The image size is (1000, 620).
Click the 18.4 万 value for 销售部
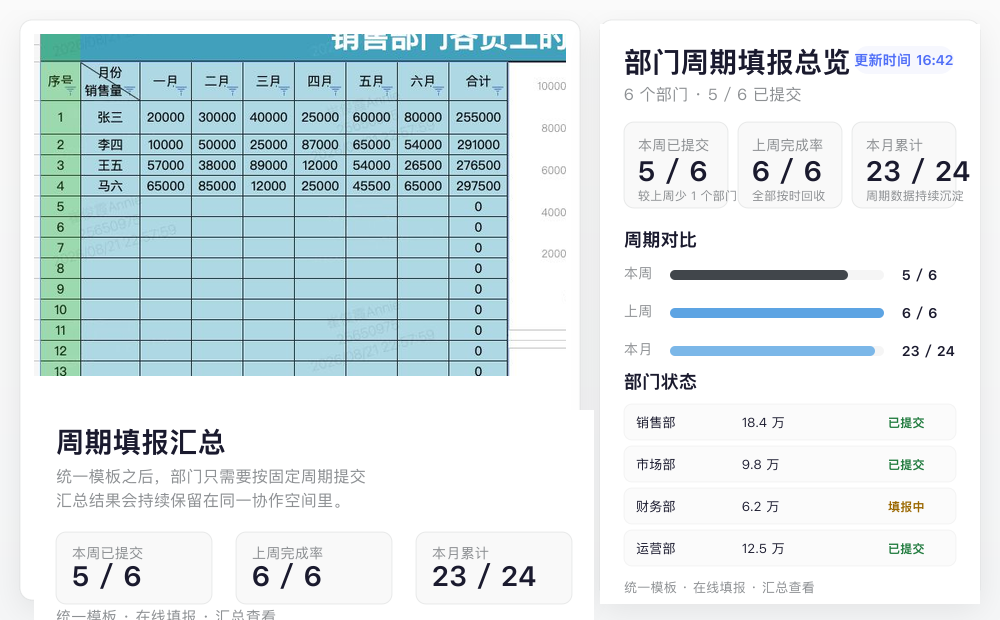(763, 422)
